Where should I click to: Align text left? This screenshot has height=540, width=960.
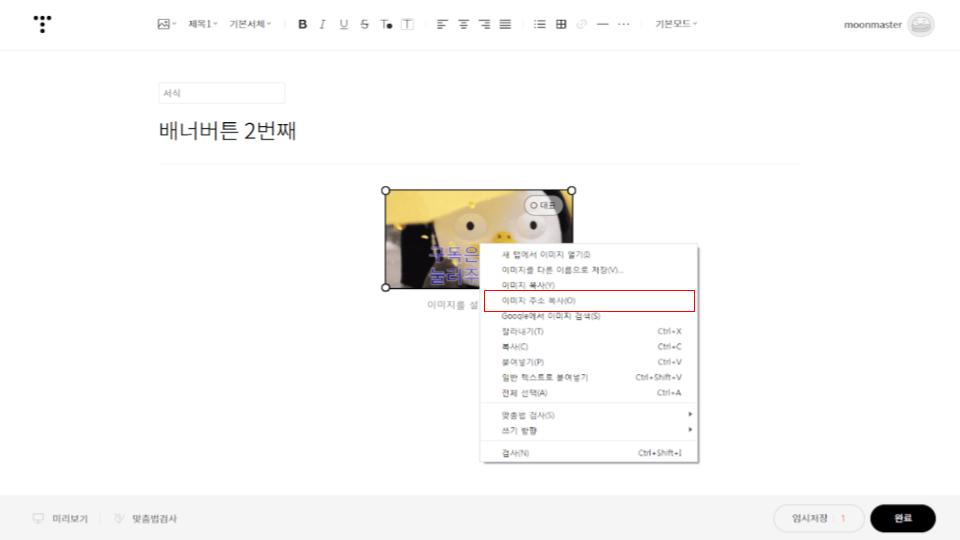(442, 24)
